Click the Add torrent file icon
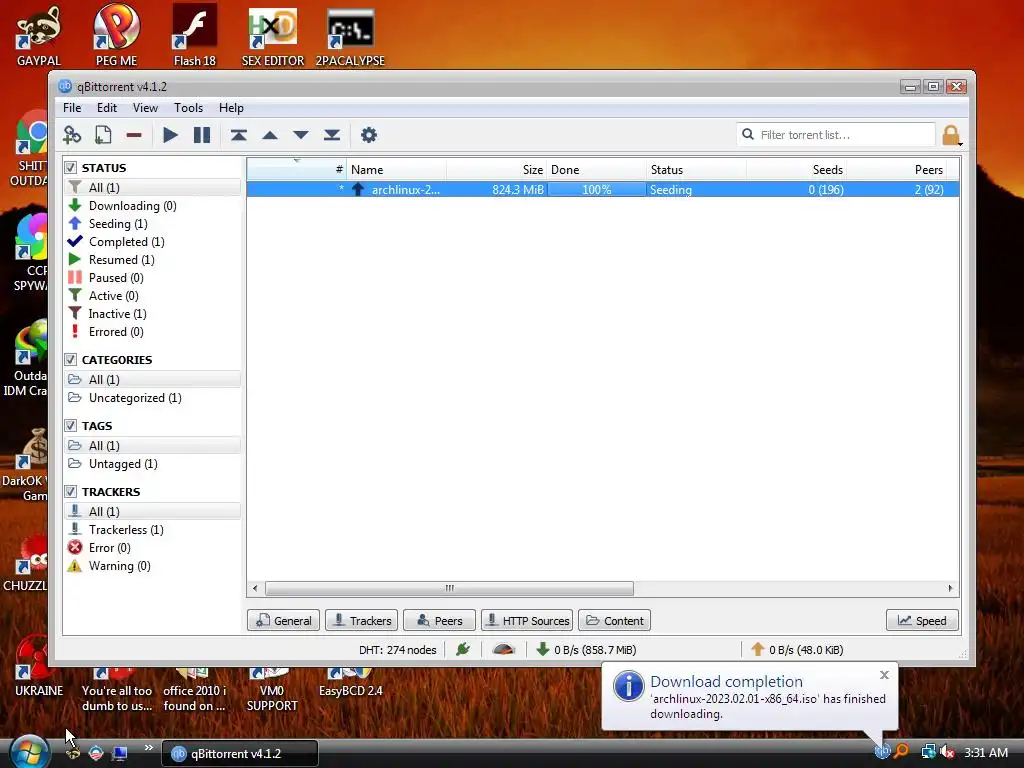1024x768 pixels. tap(103, 135)
